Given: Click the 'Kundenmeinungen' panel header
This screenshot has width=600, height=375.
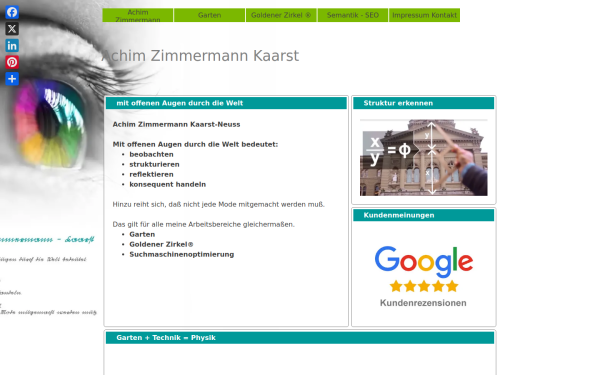Looking at the screenshot, I should click(x=424, y=215).
